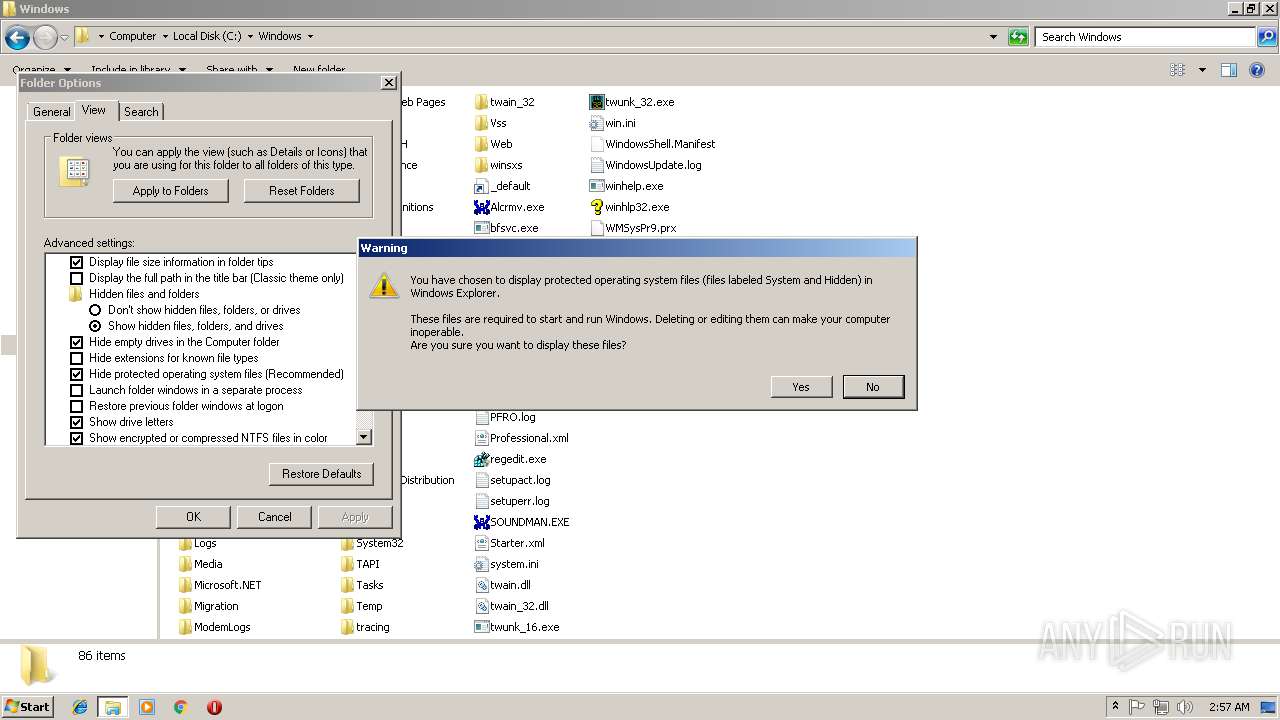Open the Microsoft.NET folder
1280x720 pixels.
coord(220,585)
